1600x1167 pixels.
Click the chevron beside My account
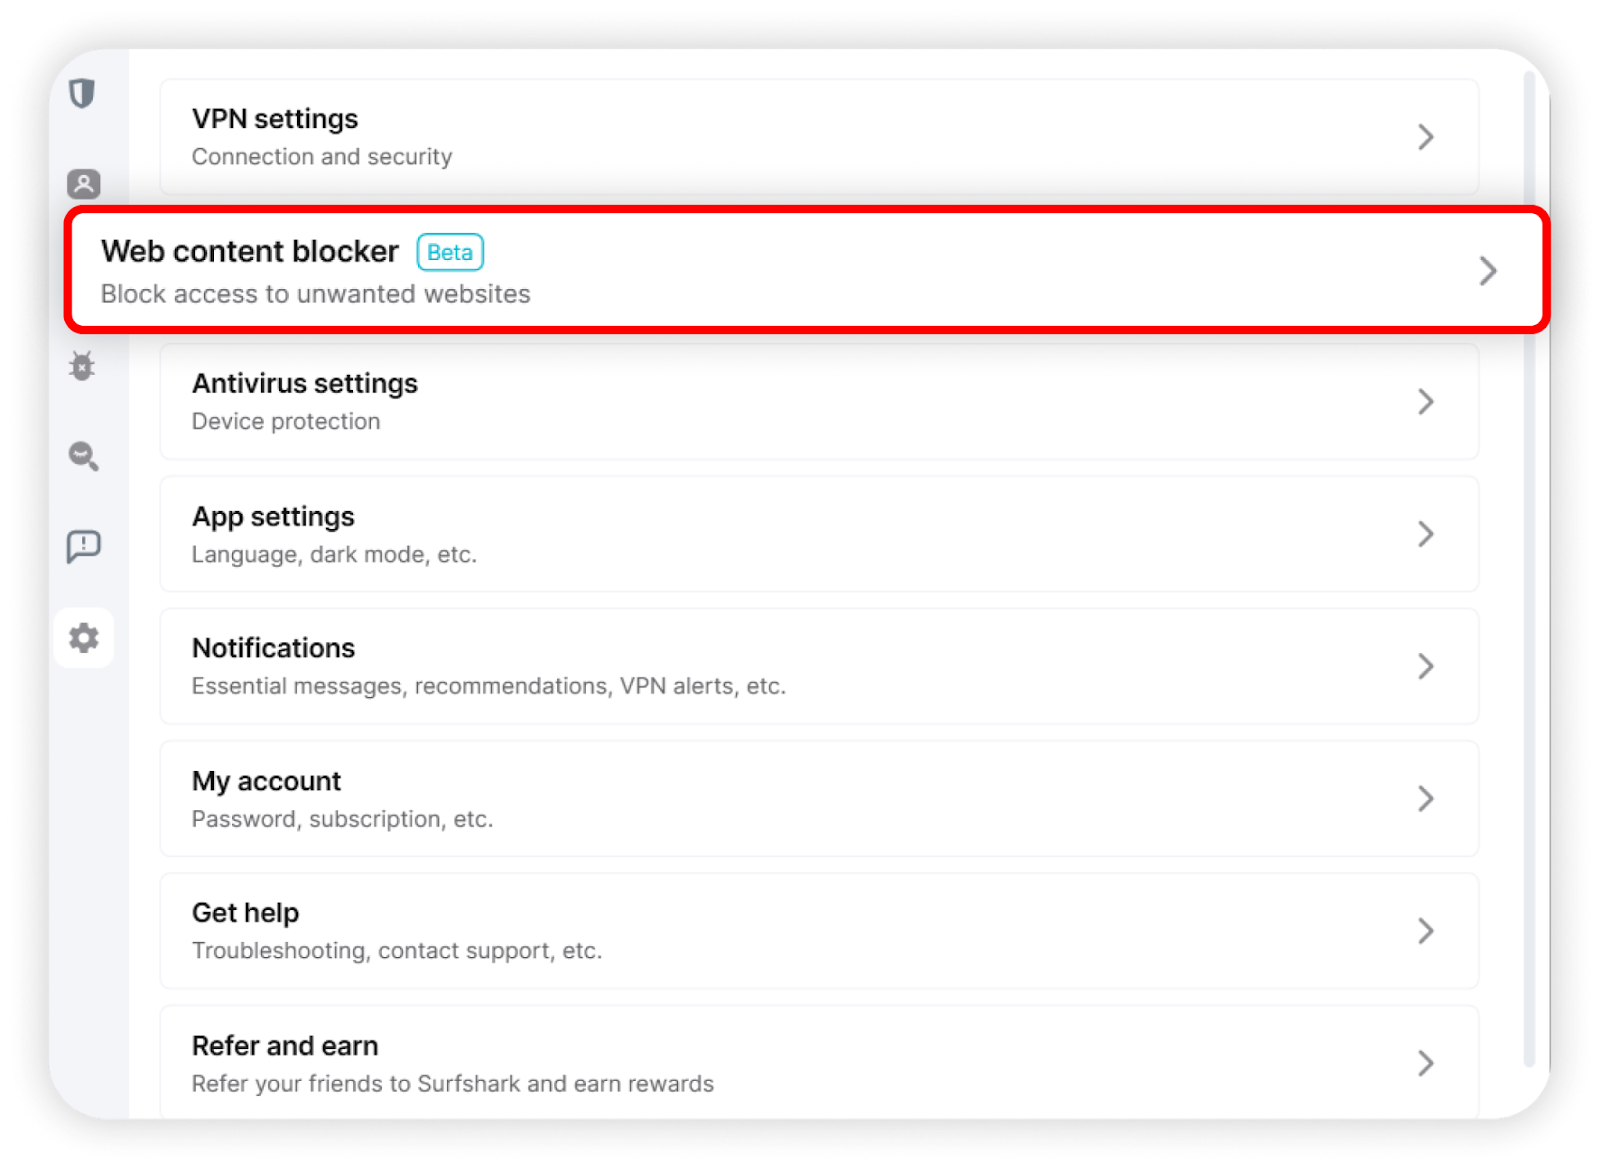pyautogui.click(x=1426, y=799)
